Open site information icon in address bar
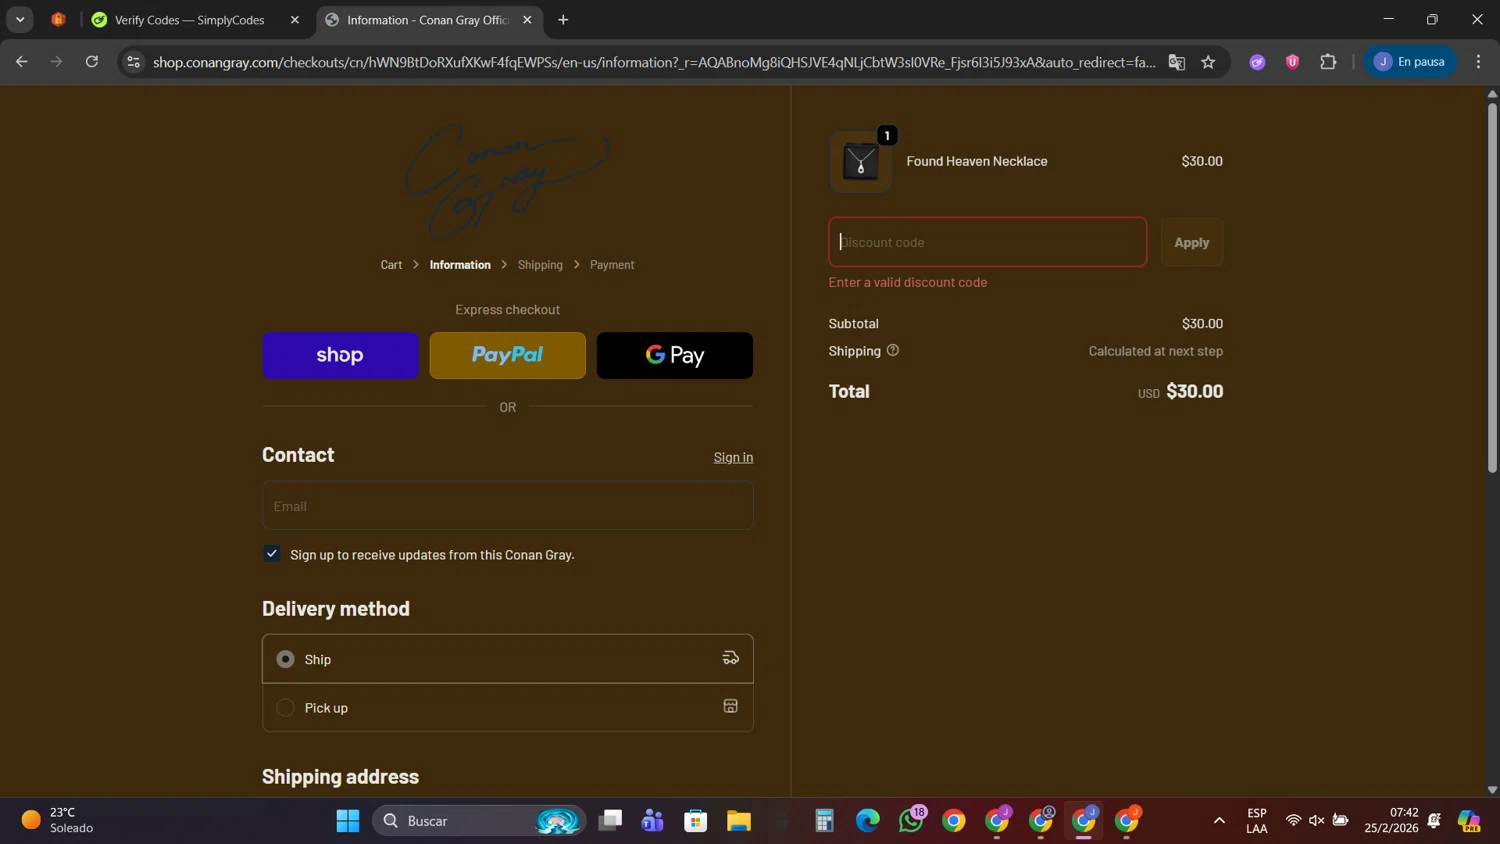 [133, 62]
